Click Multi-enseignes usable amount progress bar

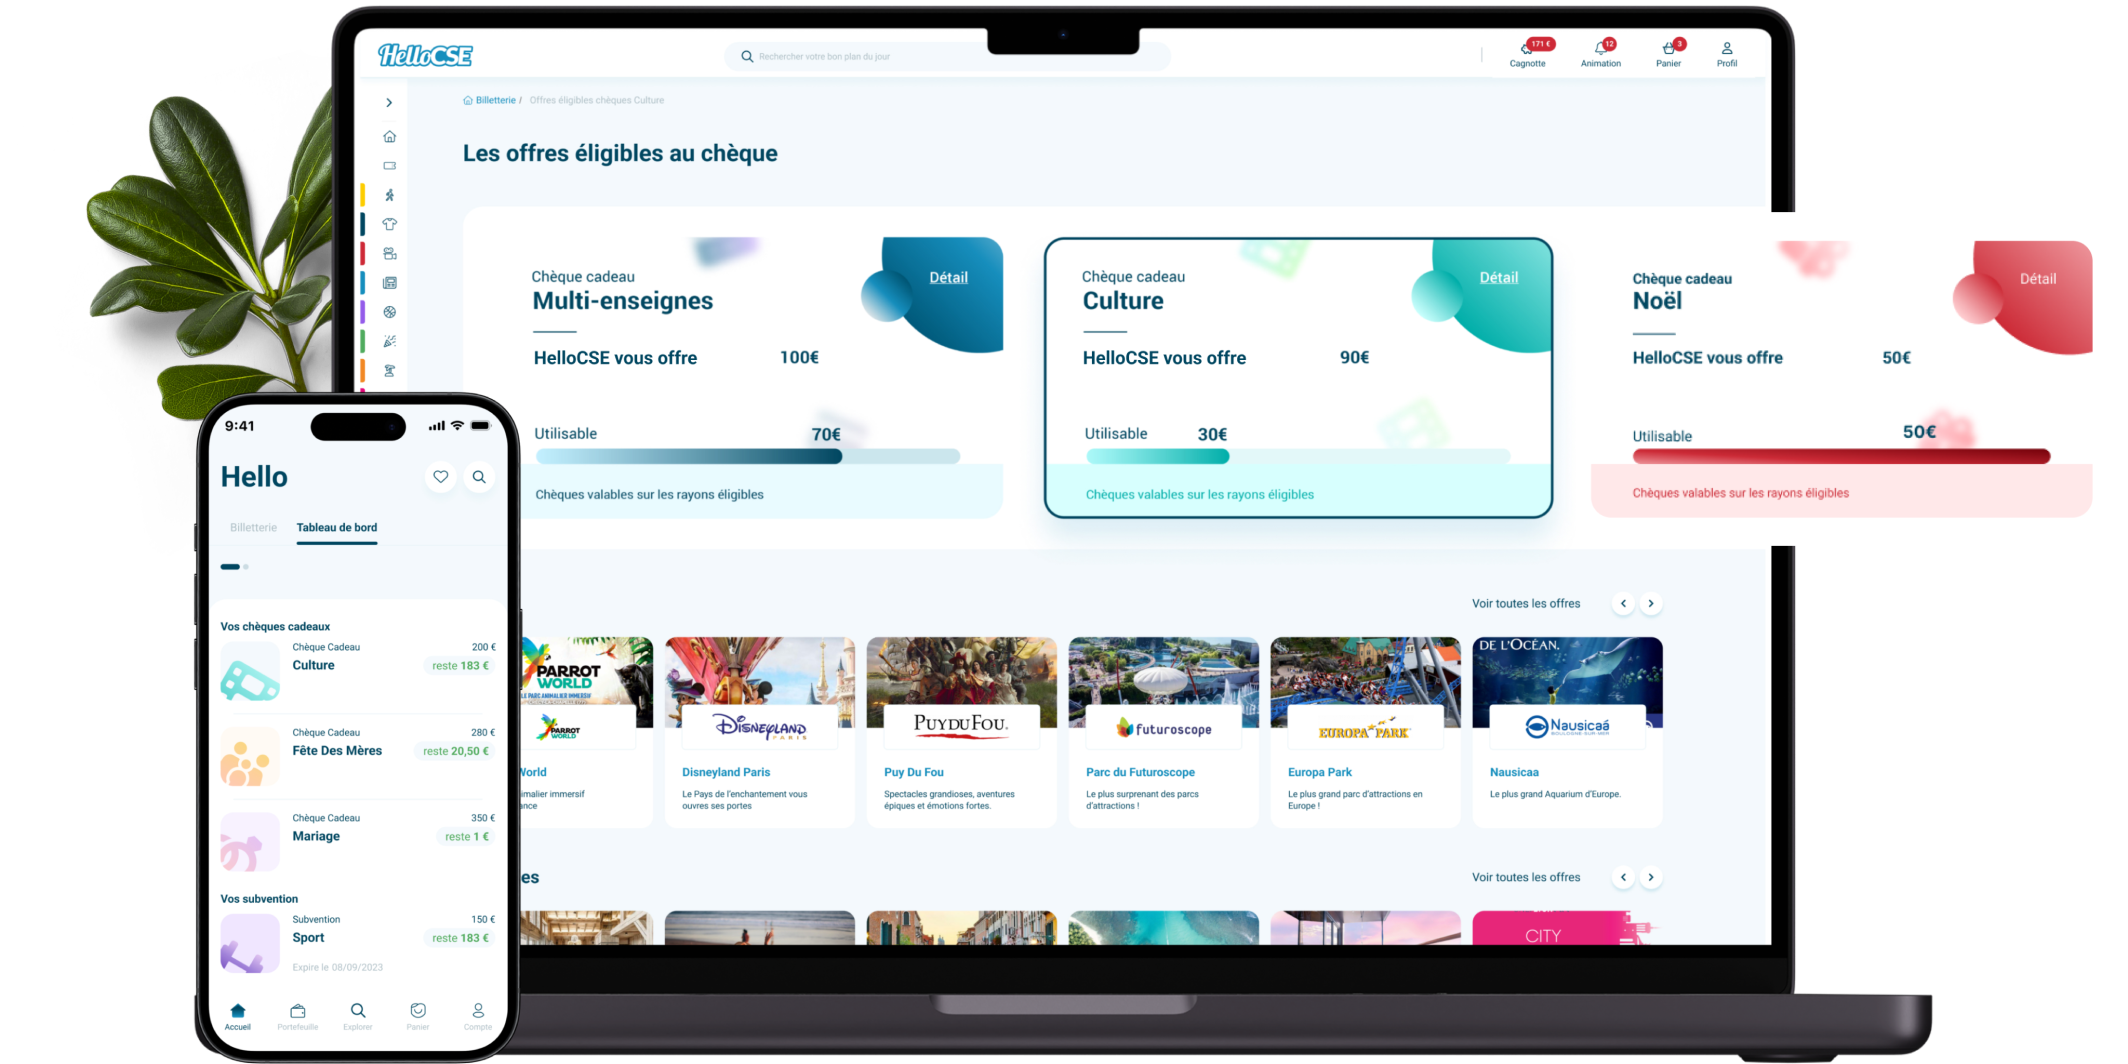(x=747, y=457)
